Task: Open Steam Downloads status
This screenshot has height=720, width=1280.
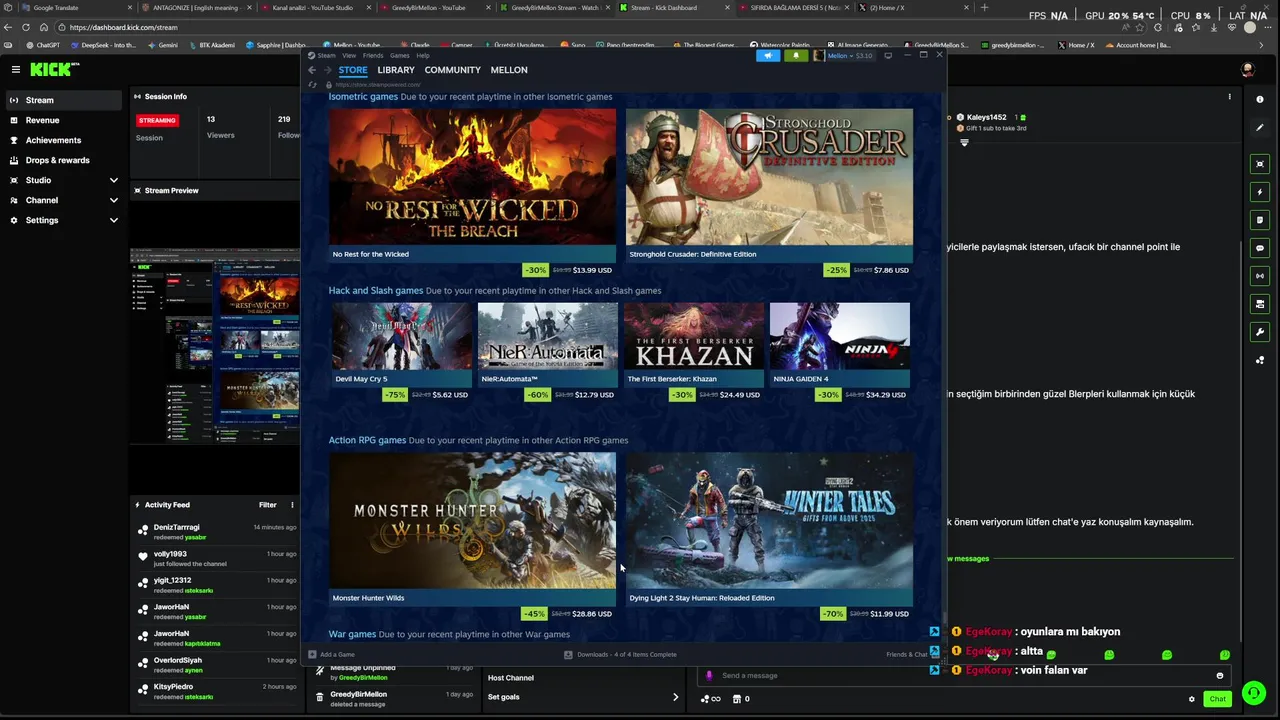Action: click(x=620, y=655)
